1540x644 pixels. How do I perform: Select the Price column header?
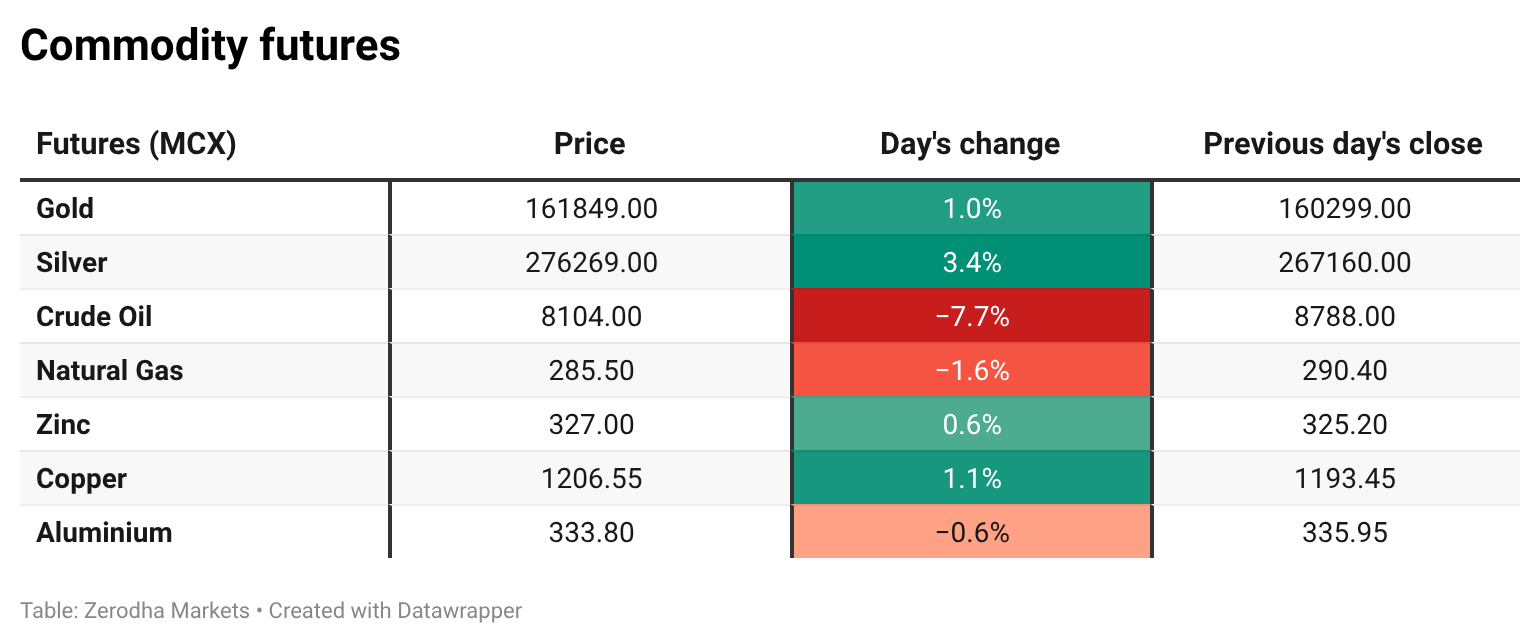pyautogui.click(x=590, y=144)
